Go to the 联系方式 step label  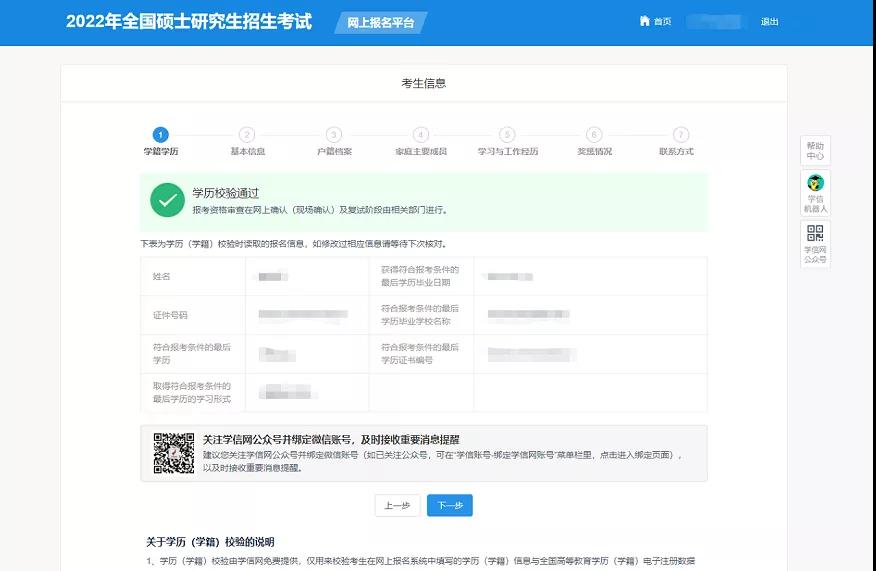(x=676, y=151)
